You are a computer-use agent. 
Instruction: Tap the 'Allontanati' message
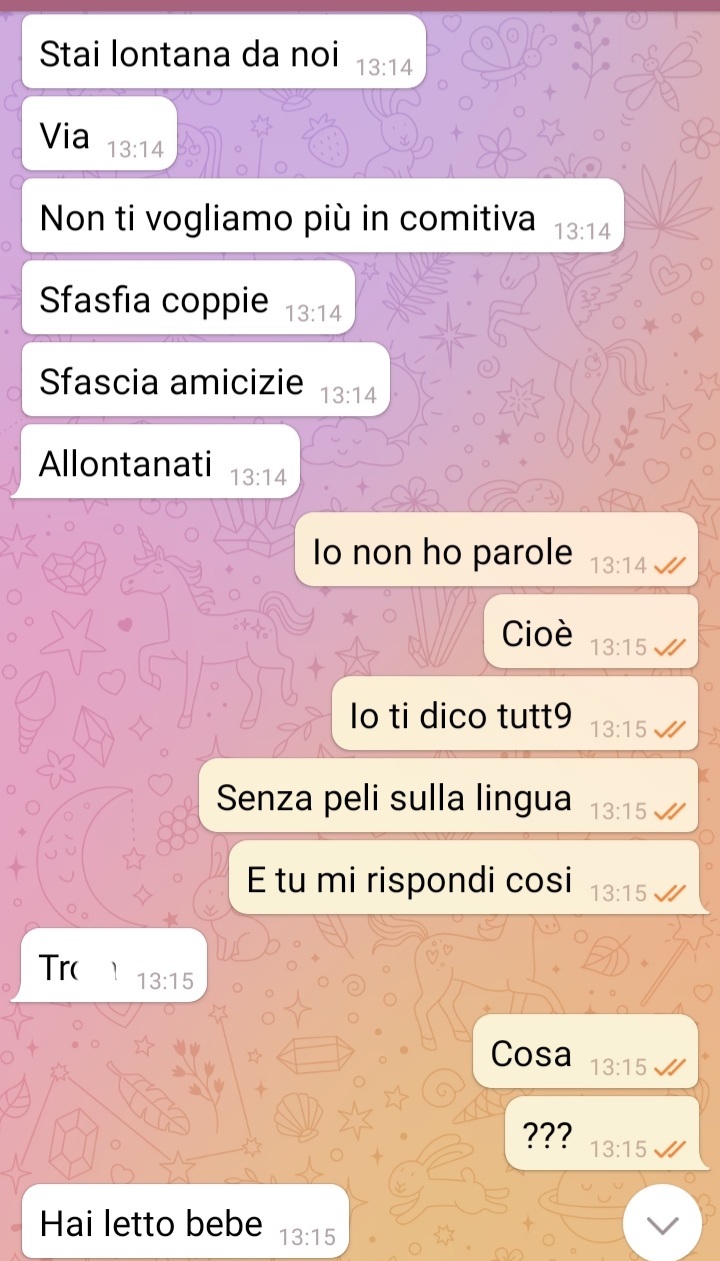[x=156, y=462]
